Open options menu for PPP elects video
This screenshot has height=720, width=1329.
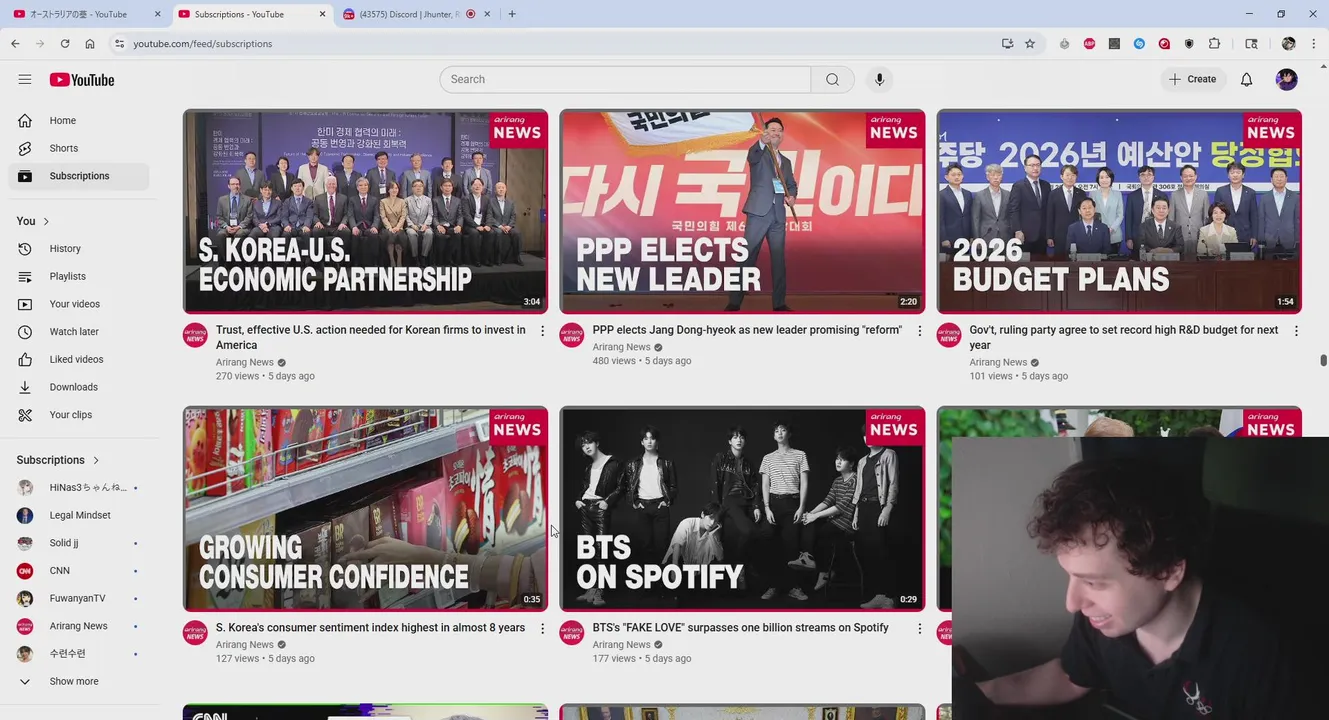[x=920, y=331]
